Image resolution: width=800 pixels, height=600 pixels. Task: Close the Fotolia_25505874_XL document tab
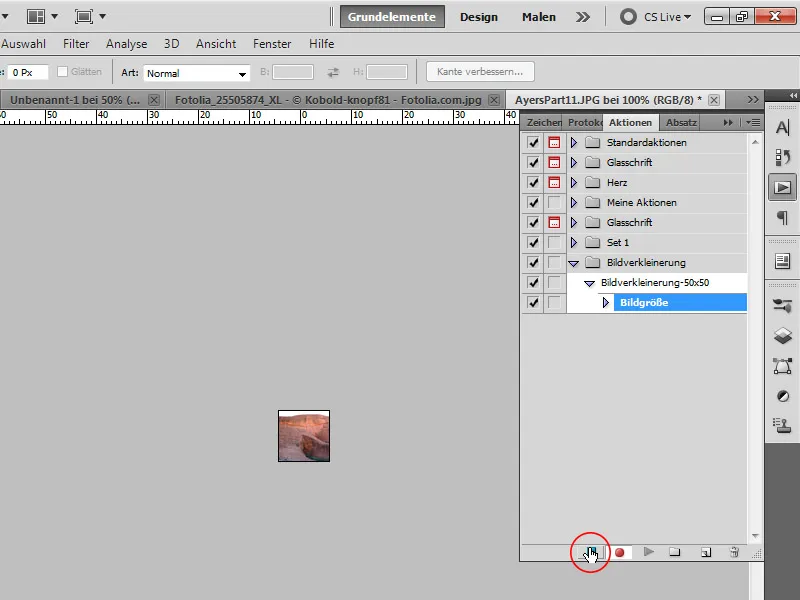[x=493, y=100]
